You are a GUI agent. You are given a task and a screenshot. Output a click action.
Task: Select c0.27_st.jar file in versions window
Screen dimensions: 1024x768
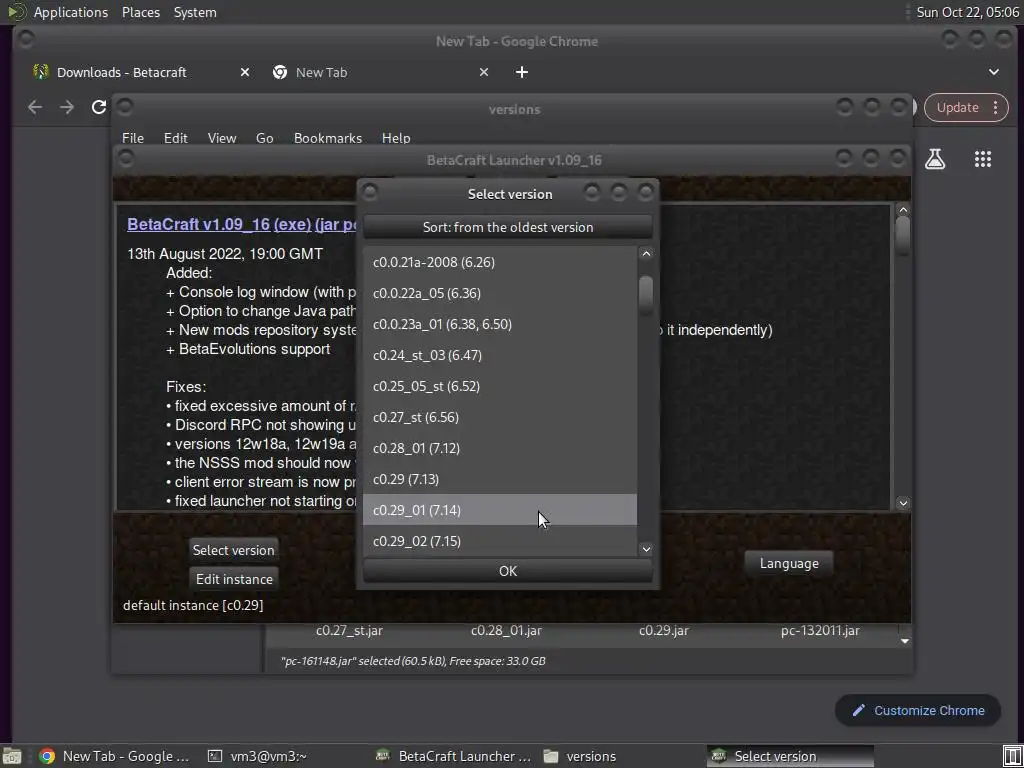tap(349, 631)
